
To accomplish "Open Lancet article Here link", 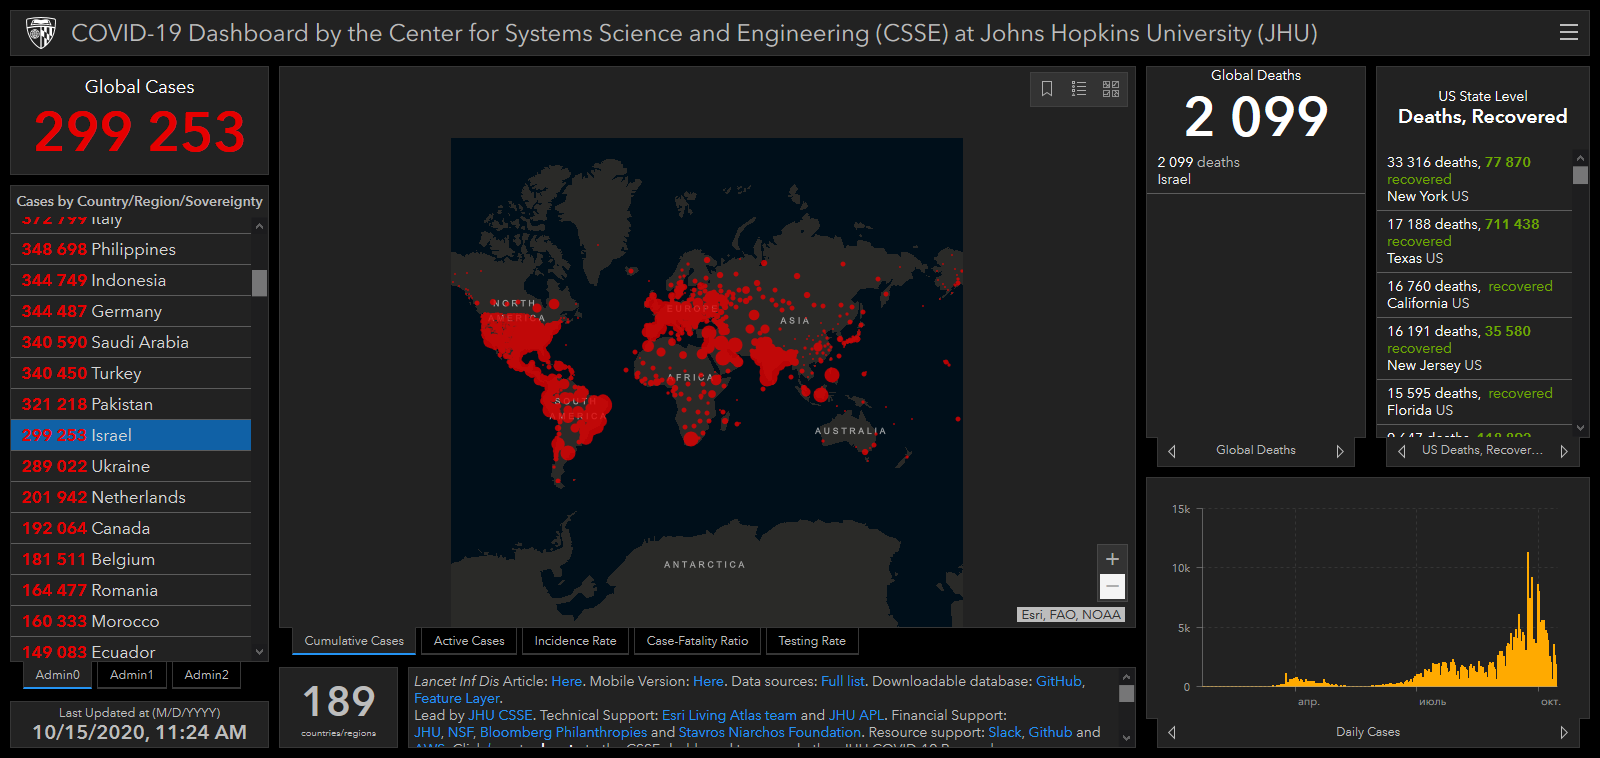I will (566, 681).
